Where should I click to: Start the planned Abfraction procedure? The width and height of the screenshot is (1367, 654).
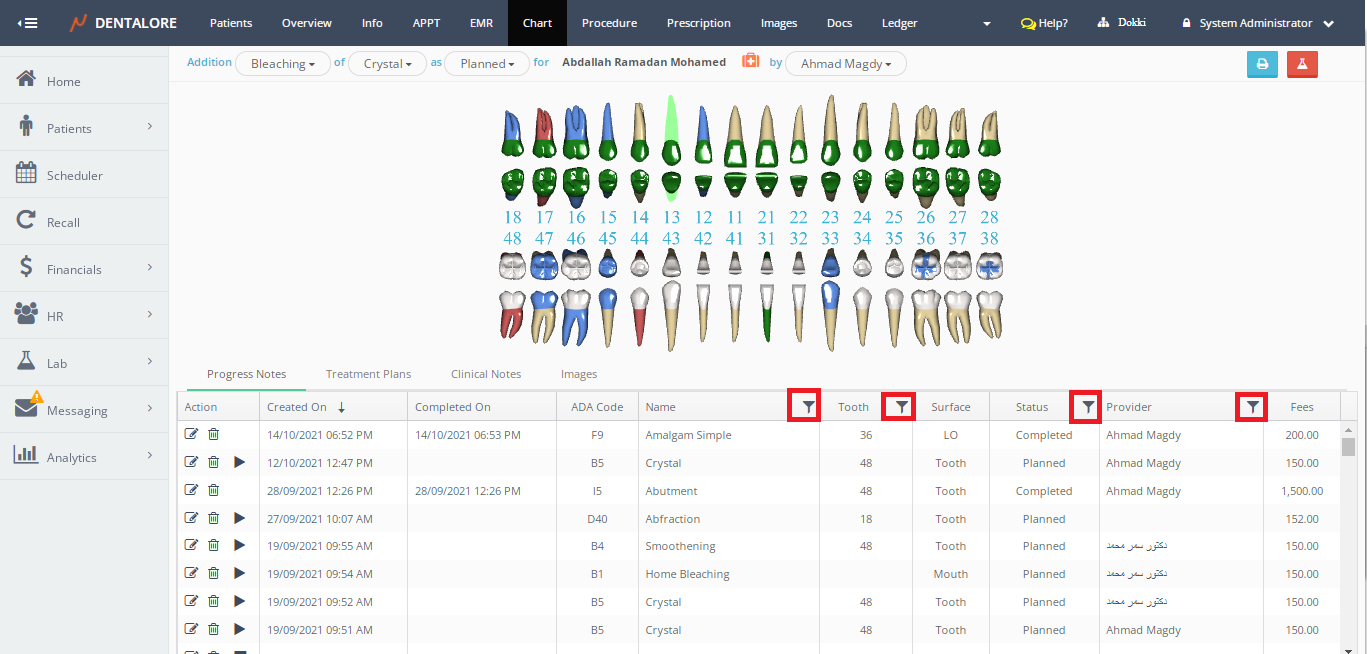[239, 518]
